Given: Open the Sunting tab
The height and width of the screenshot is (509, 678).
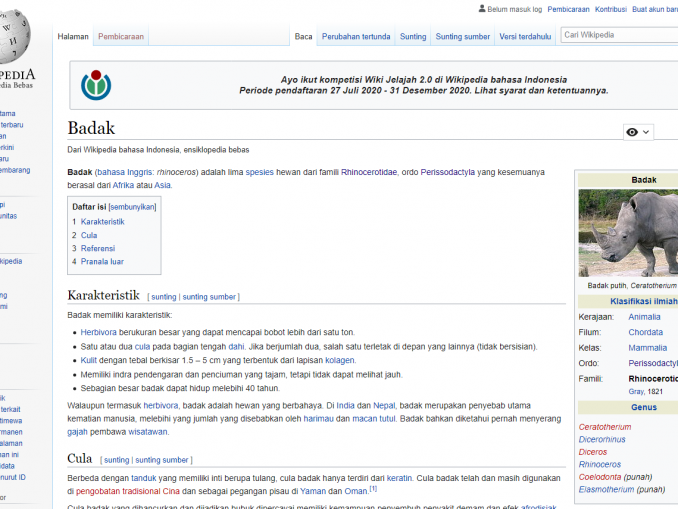Looking at the screenshot, I should coord(413,37).
